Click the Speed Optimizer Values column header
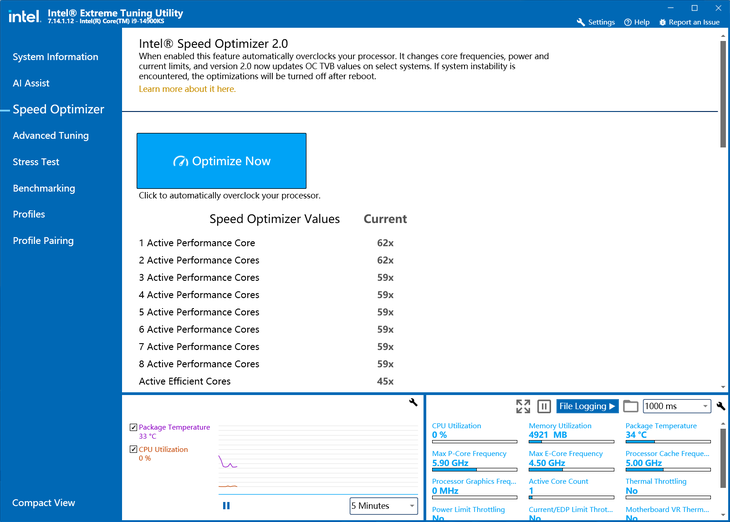730x522 pixels. [x=275, y=219]
